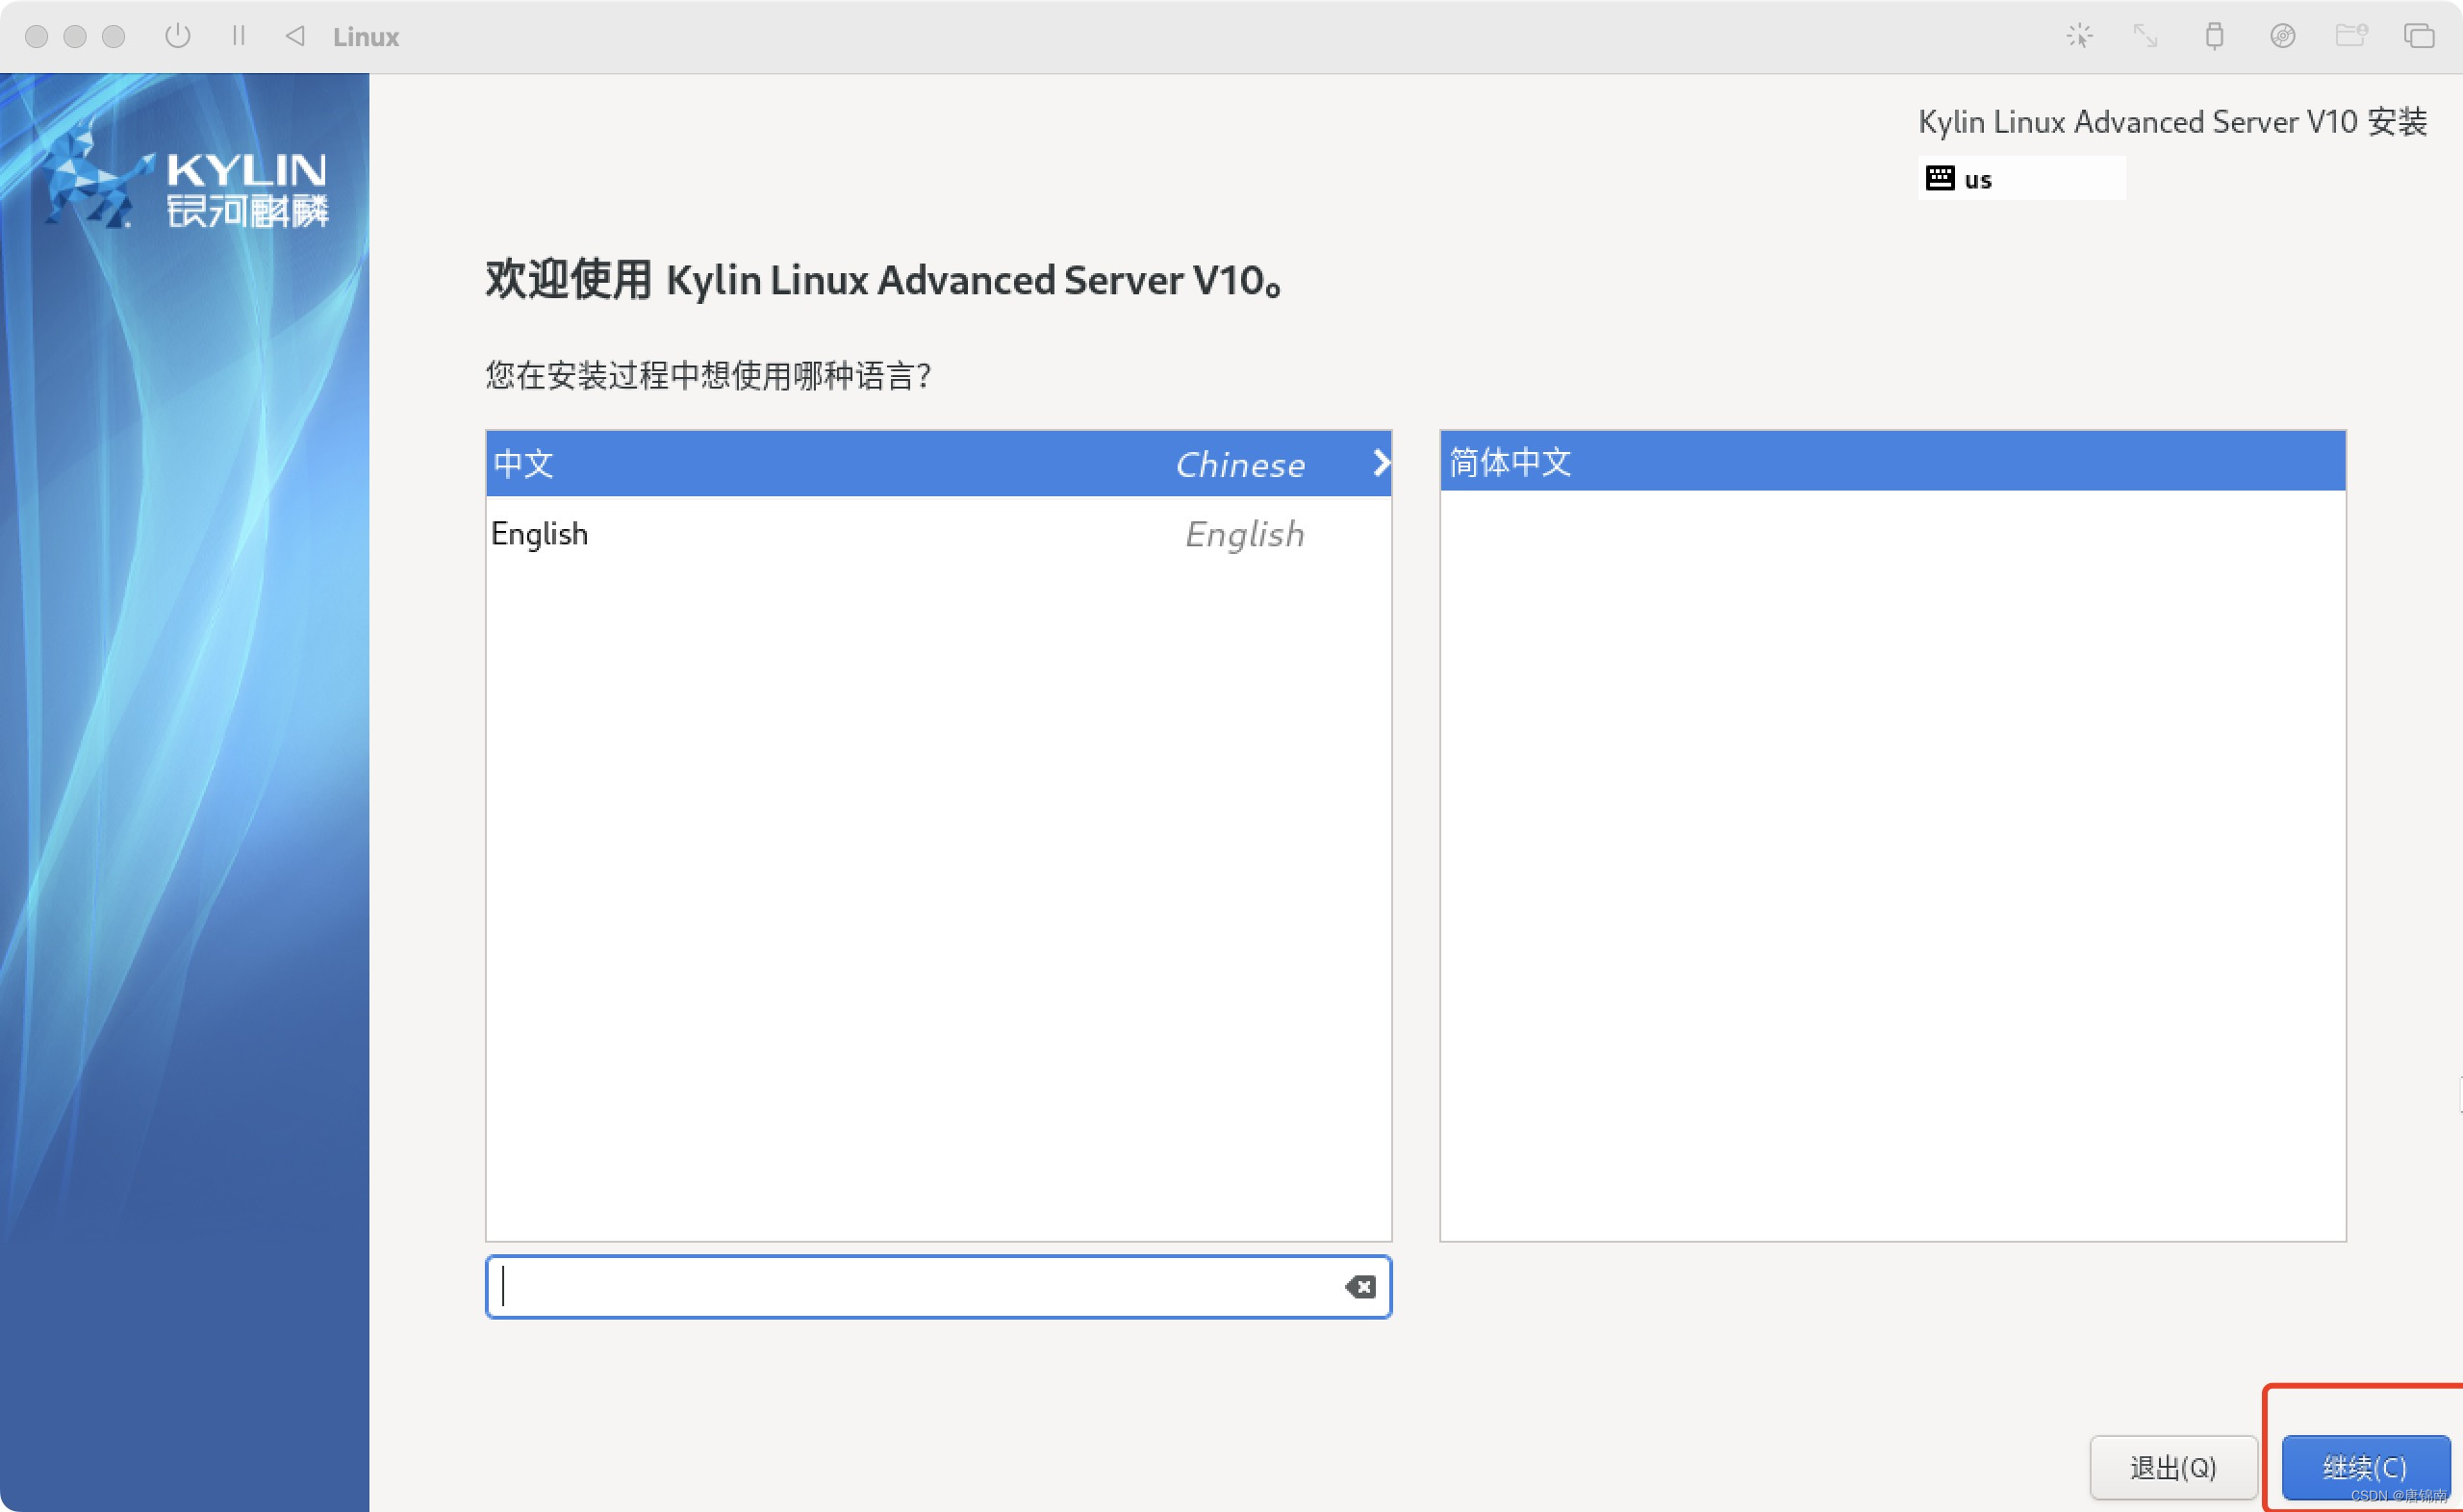Open the CD/DVD drive icon
Image resolution: width=2463 pixels, height=1512 pixels.
pos(2283,36)
